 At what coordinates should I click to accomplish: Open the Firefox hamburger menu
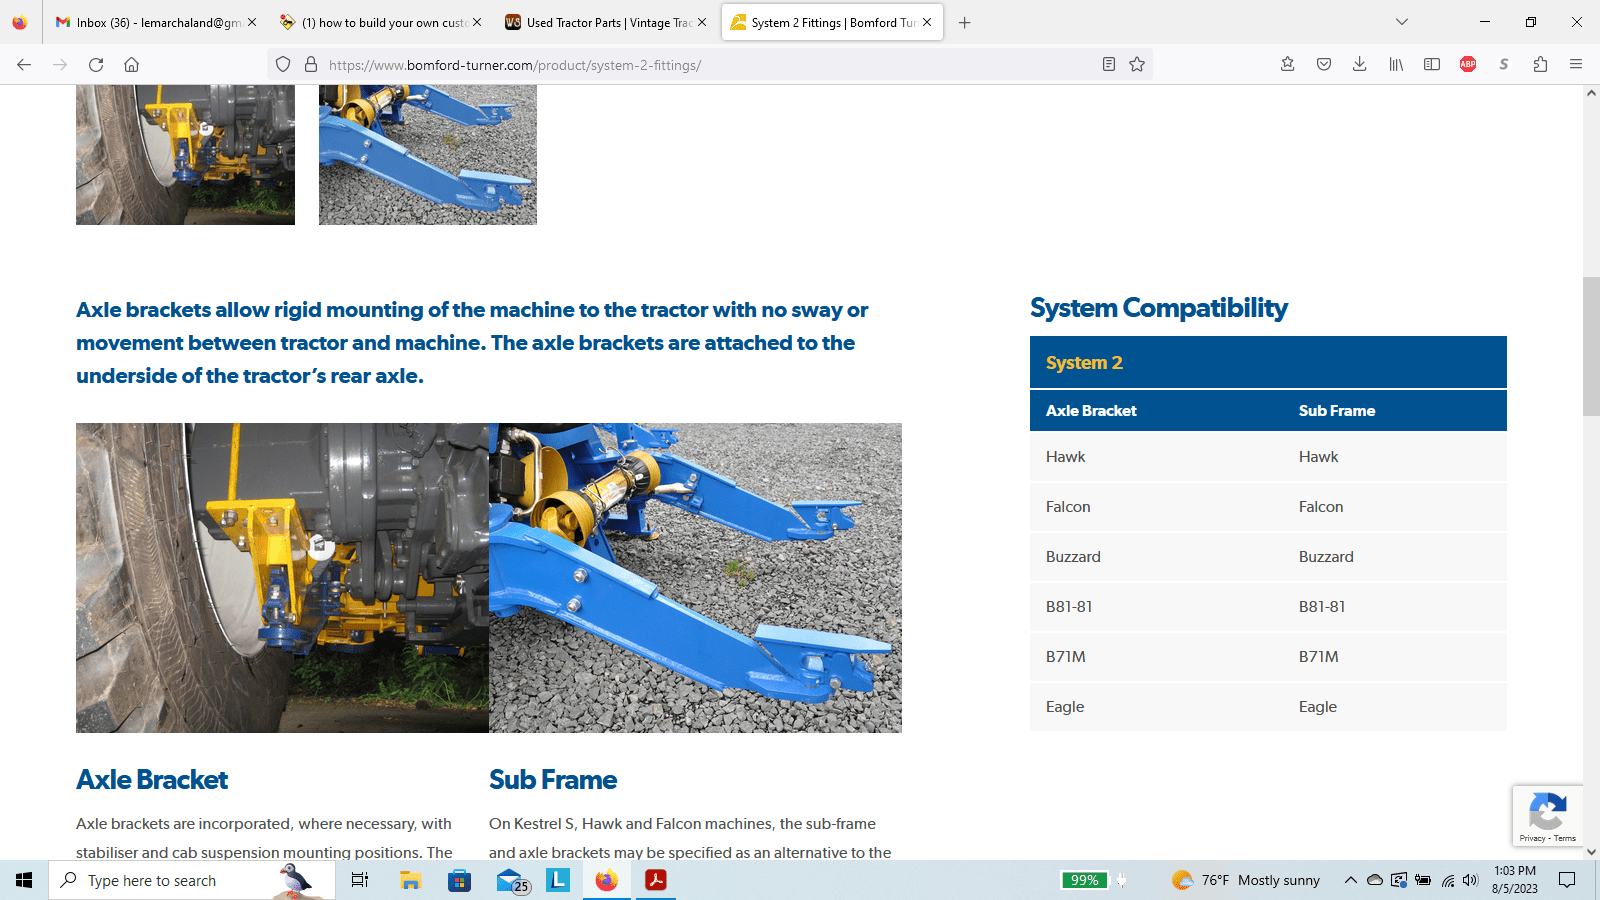pos(1576,64)
